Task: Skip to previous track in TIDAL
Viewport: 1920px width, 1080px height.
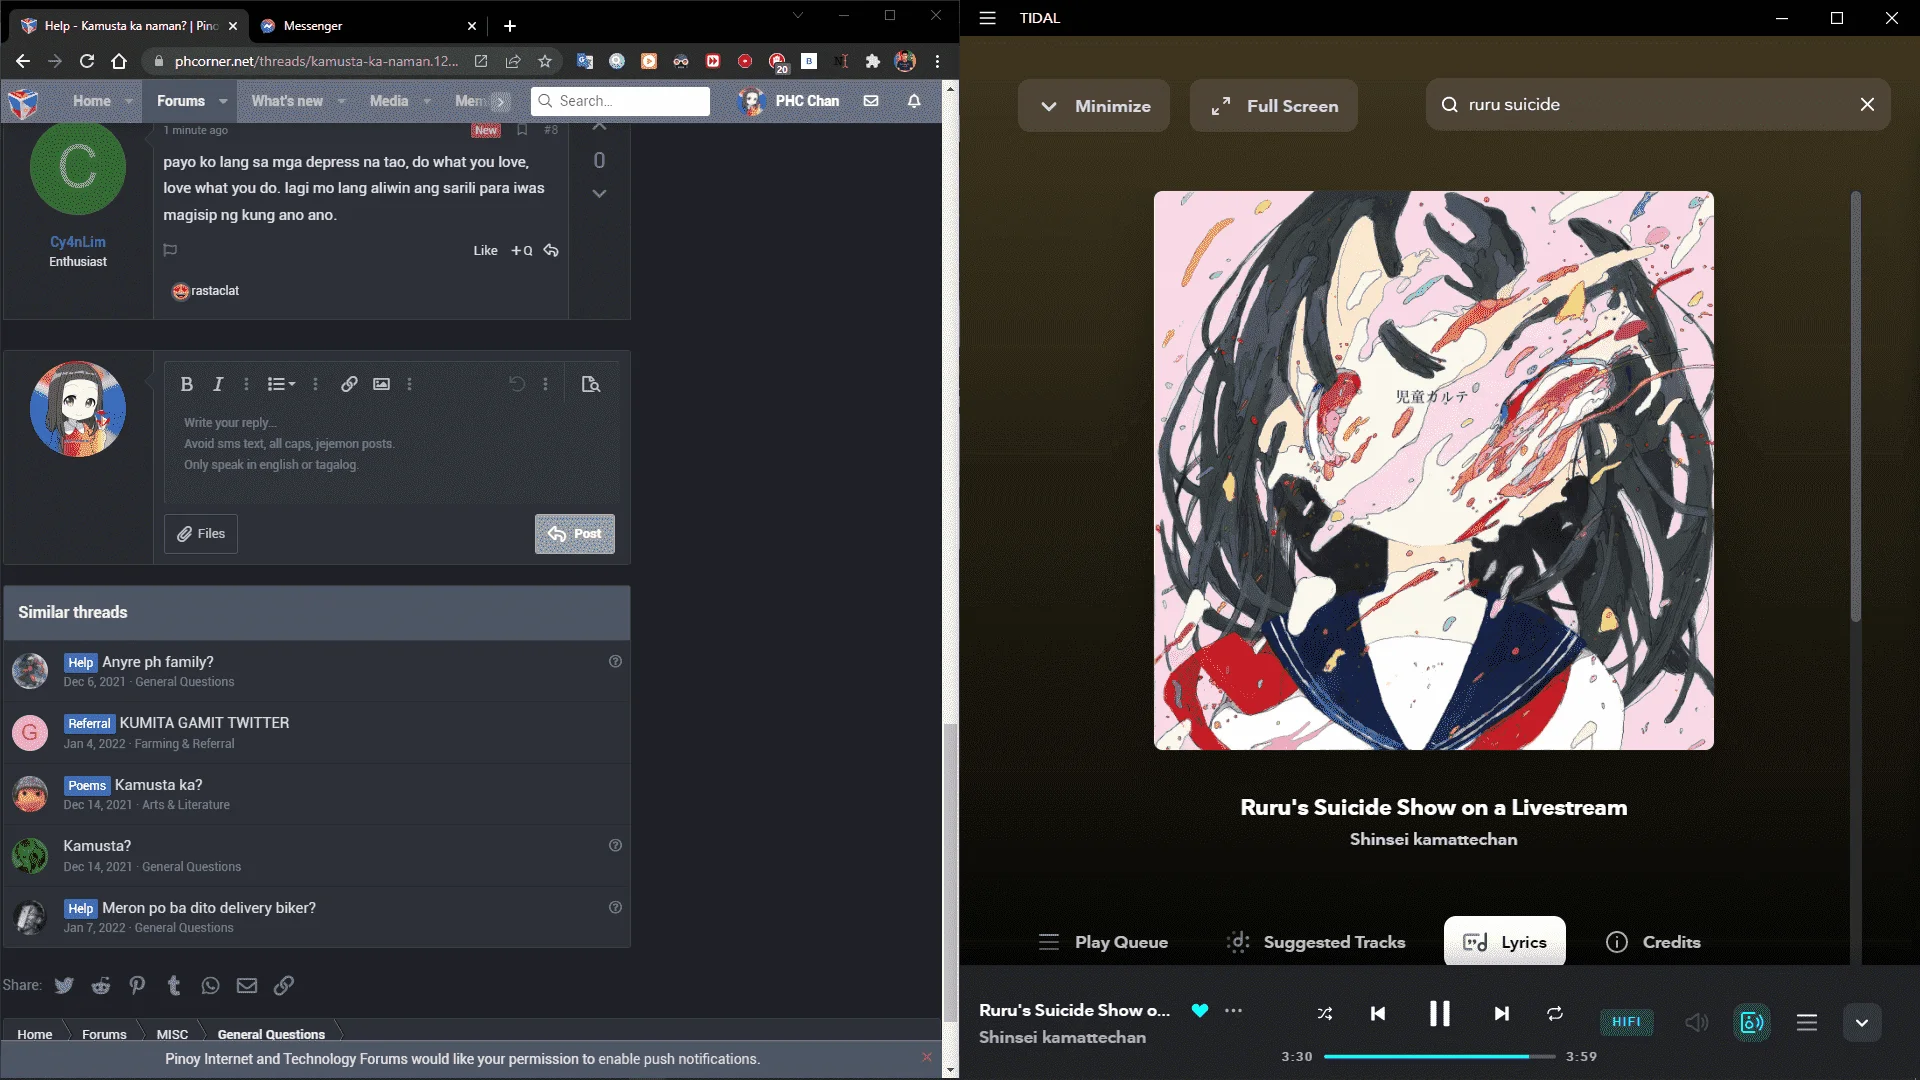Action: coord(1378,1014)
